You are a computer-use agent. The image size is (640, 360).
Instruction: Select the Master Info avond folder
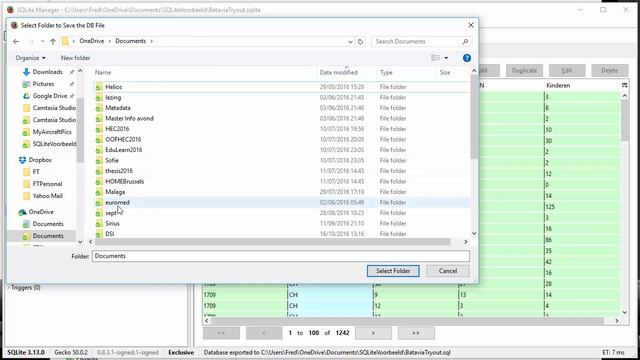pyautogui.click(x=129, y=118)
